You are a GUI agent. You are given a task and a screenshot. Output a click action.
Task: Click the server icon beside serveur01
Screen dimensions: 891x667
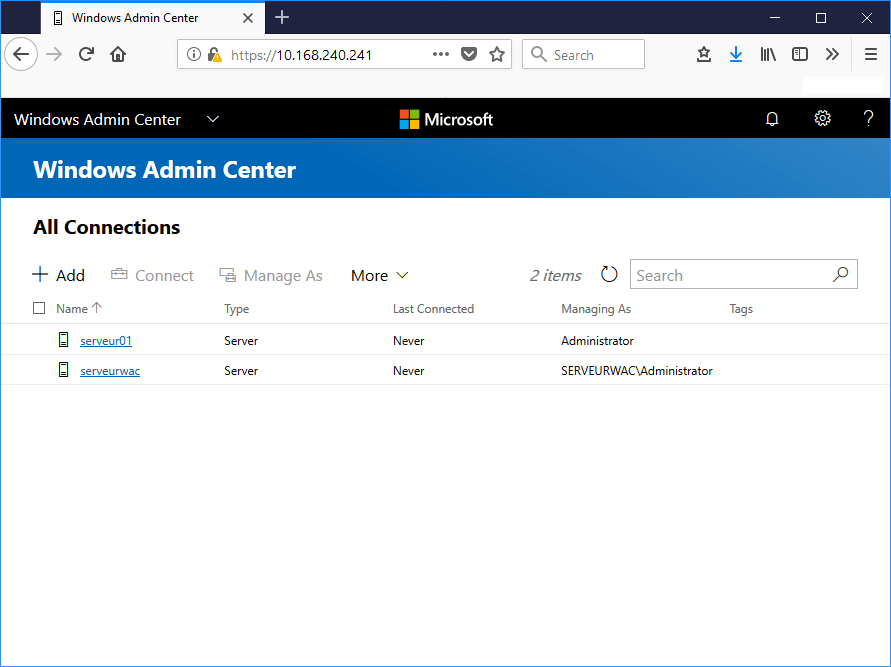64,340
